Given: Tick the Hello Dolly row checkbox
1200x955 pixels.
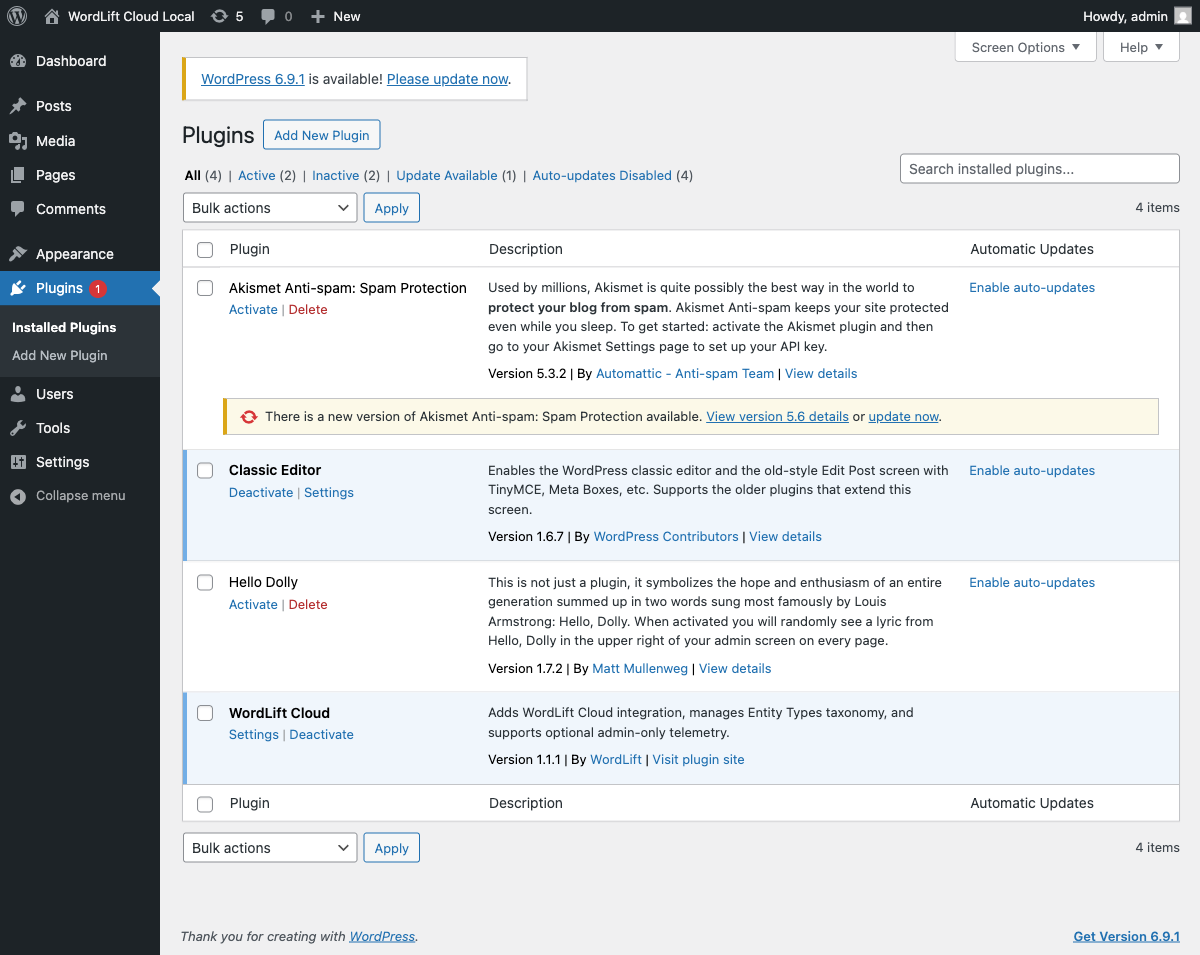Looking at the screenshot, I should tap(205, 582).
